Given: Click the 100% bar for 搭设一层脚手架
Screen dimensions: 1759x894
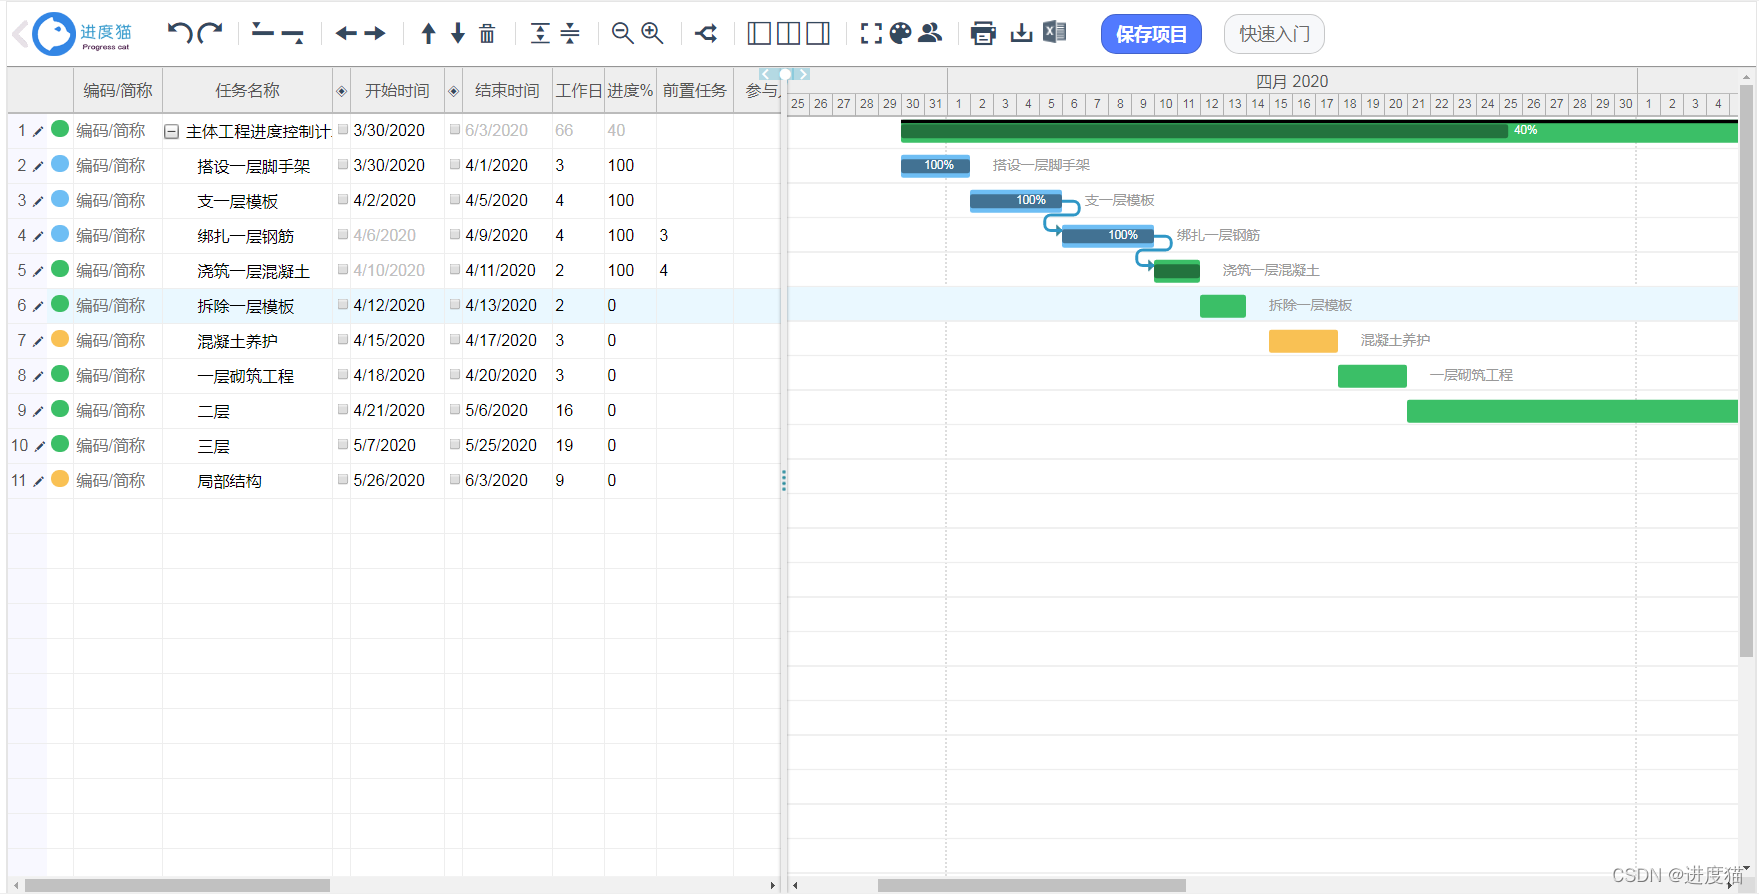Looking at the screenshot, I should pyautogui.click(x=935, y=166).
